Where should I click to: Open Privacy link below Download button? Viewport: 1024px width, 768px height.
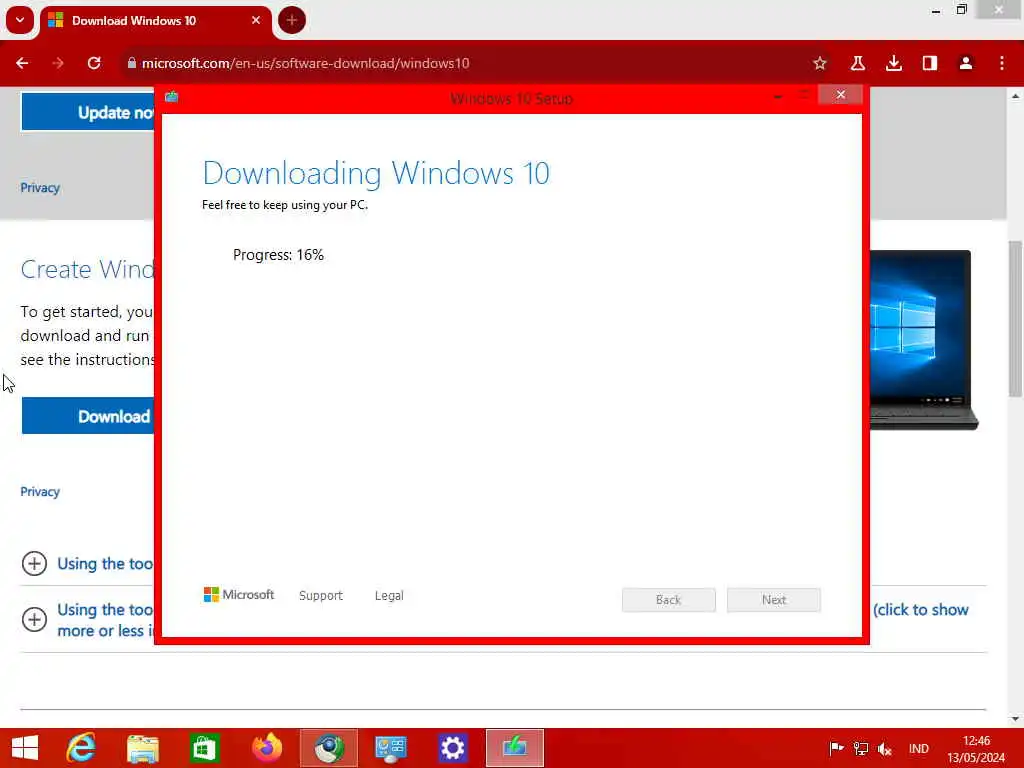(40, 492)
